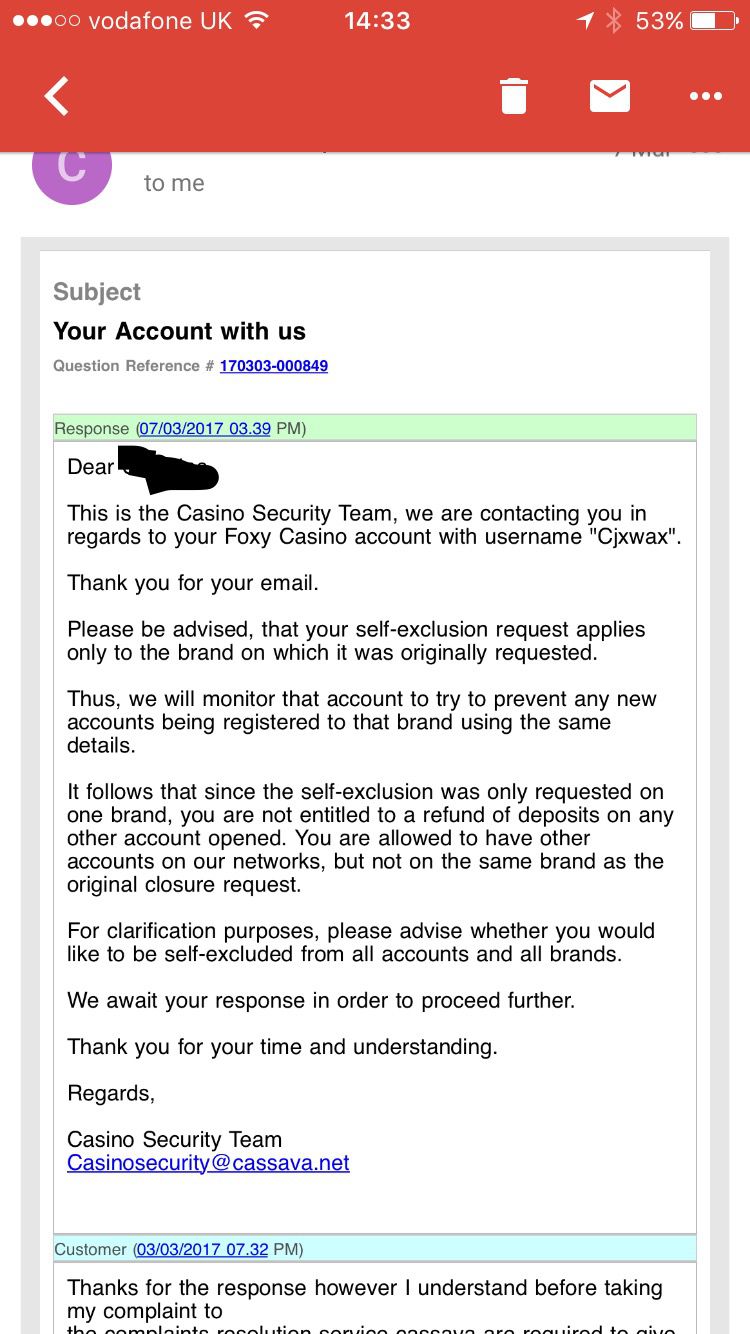750x1334 pixels.
Task: Tap the Wi-Fi icon in status bar
Action: click(257, 20)
